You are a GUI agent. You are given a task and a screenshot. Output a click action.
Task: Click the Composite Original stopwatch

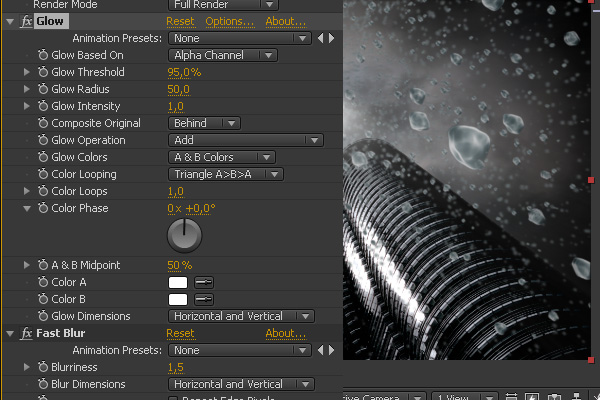43,123
